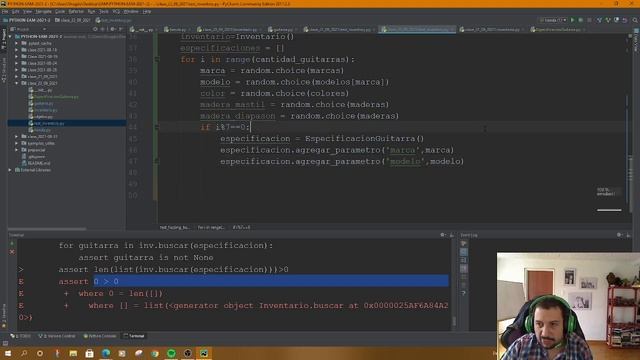Start the Debug button in toolbar

coord(580,20)
